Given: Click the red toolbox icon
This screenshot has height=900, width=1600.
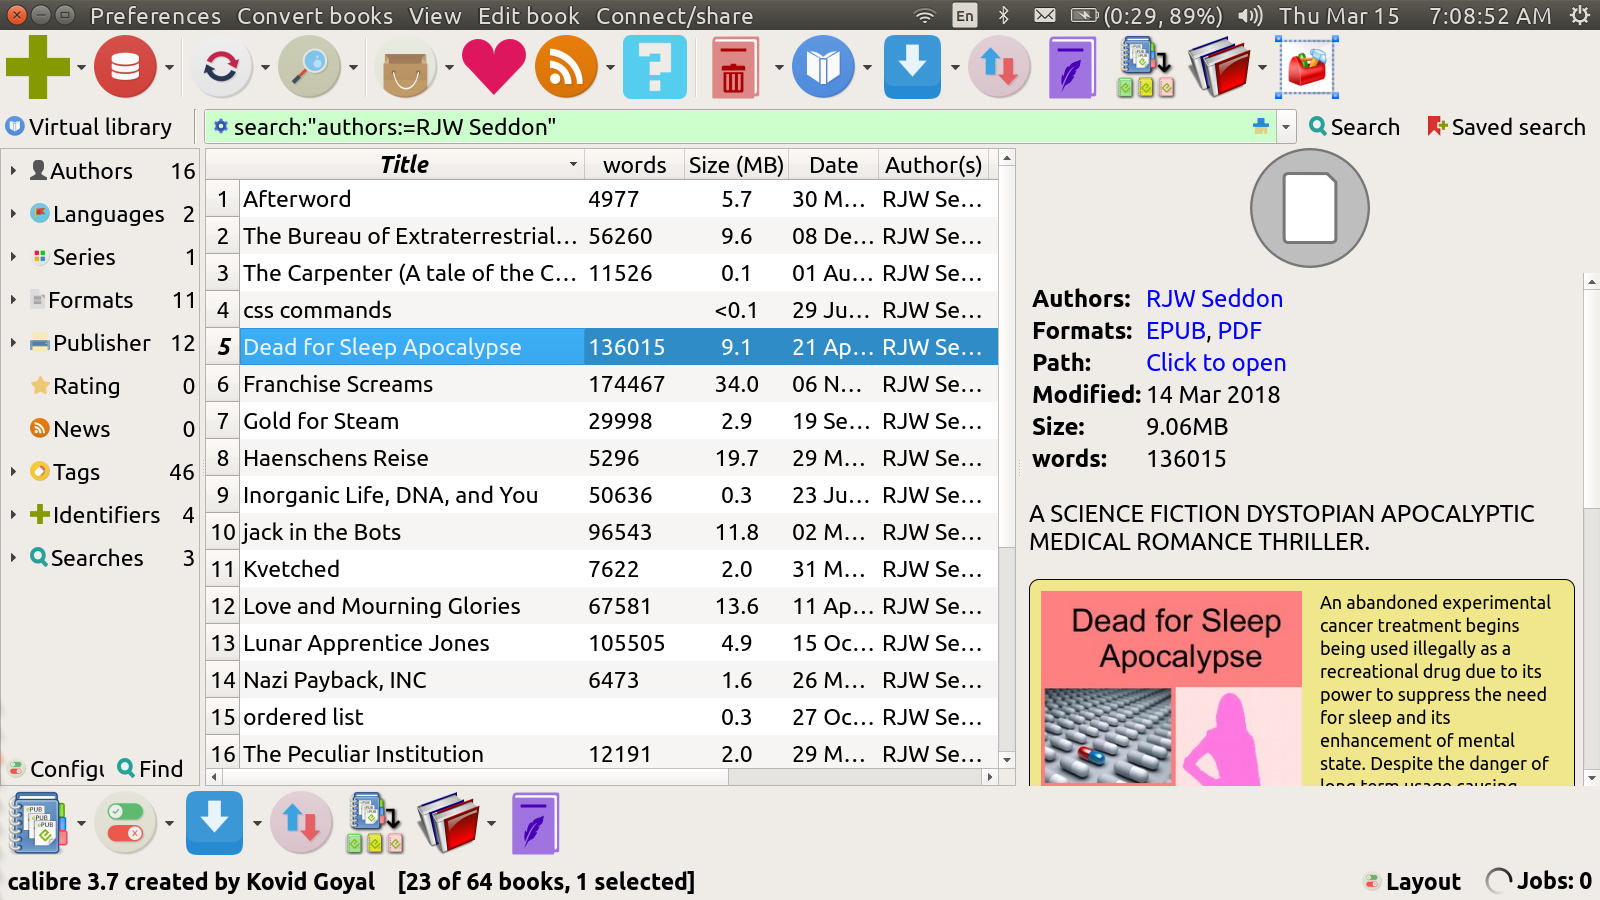Looking at the screenshot, I should coord(1307,67).
